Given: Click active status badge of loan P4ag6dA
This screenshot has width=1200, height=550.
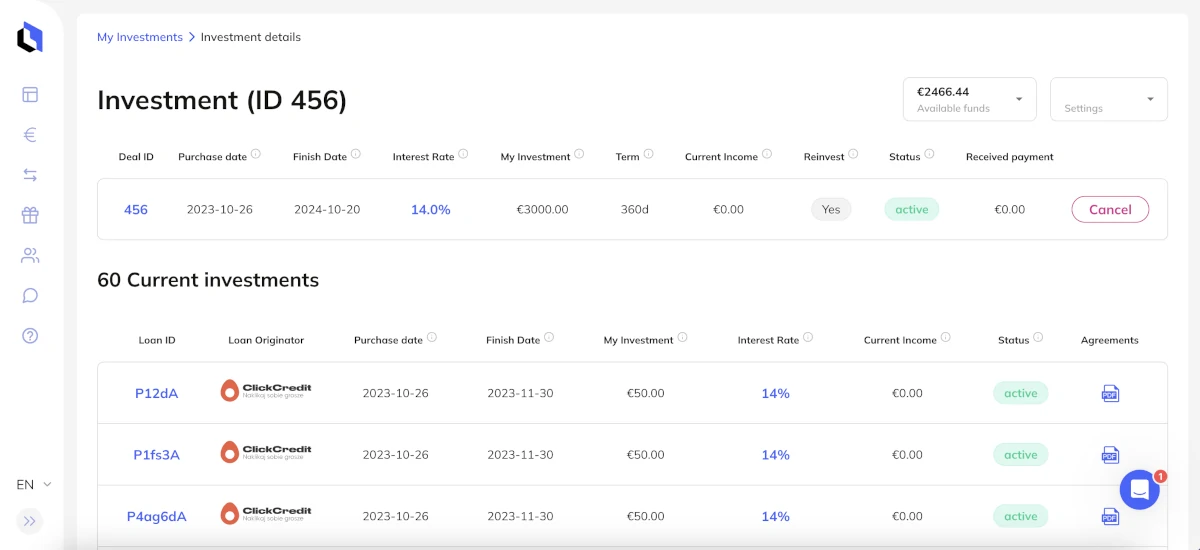Looking at the screenshot, I should tap(1021, 517).
